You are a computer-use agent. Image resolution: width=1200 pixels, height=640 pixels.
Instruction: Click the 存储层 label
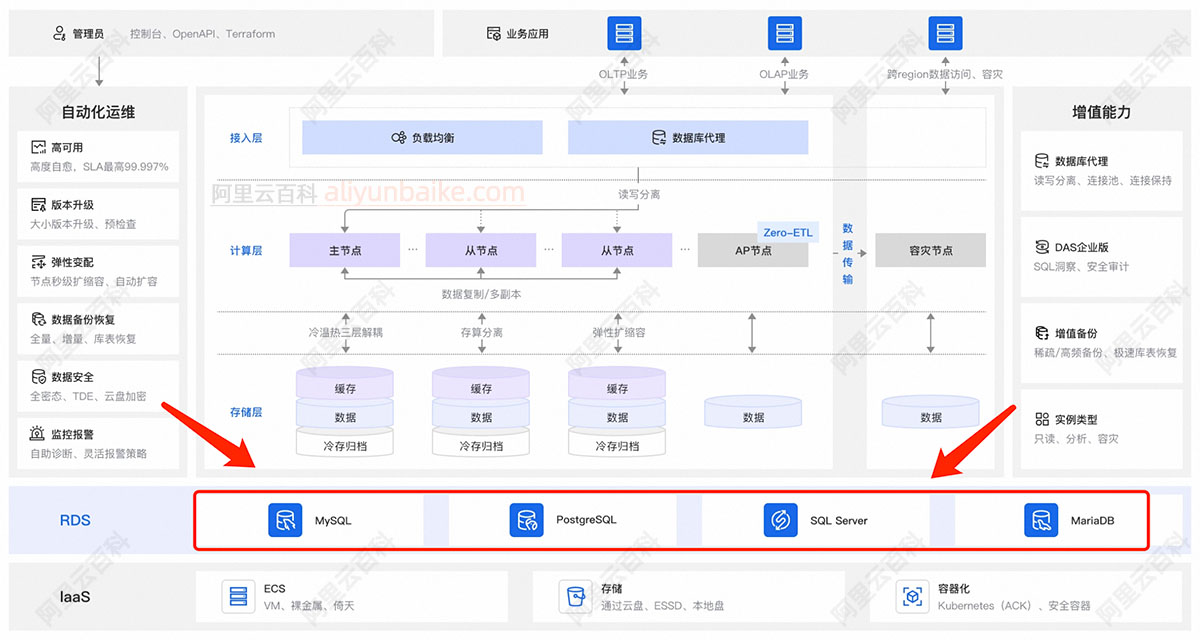click(x=246, y=411)
